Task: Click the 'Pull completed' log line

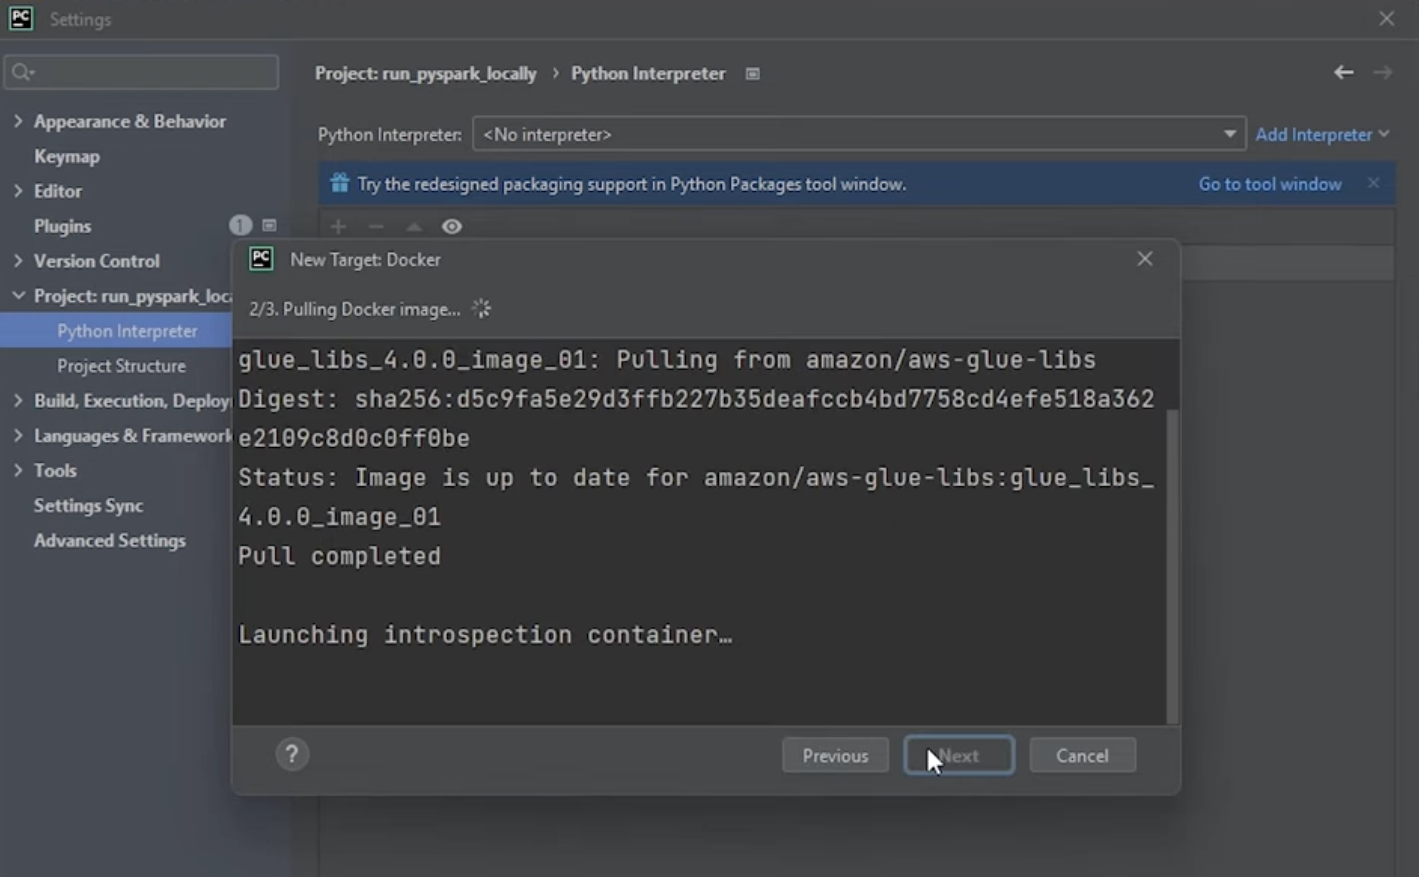Action: tap(339, 556)
